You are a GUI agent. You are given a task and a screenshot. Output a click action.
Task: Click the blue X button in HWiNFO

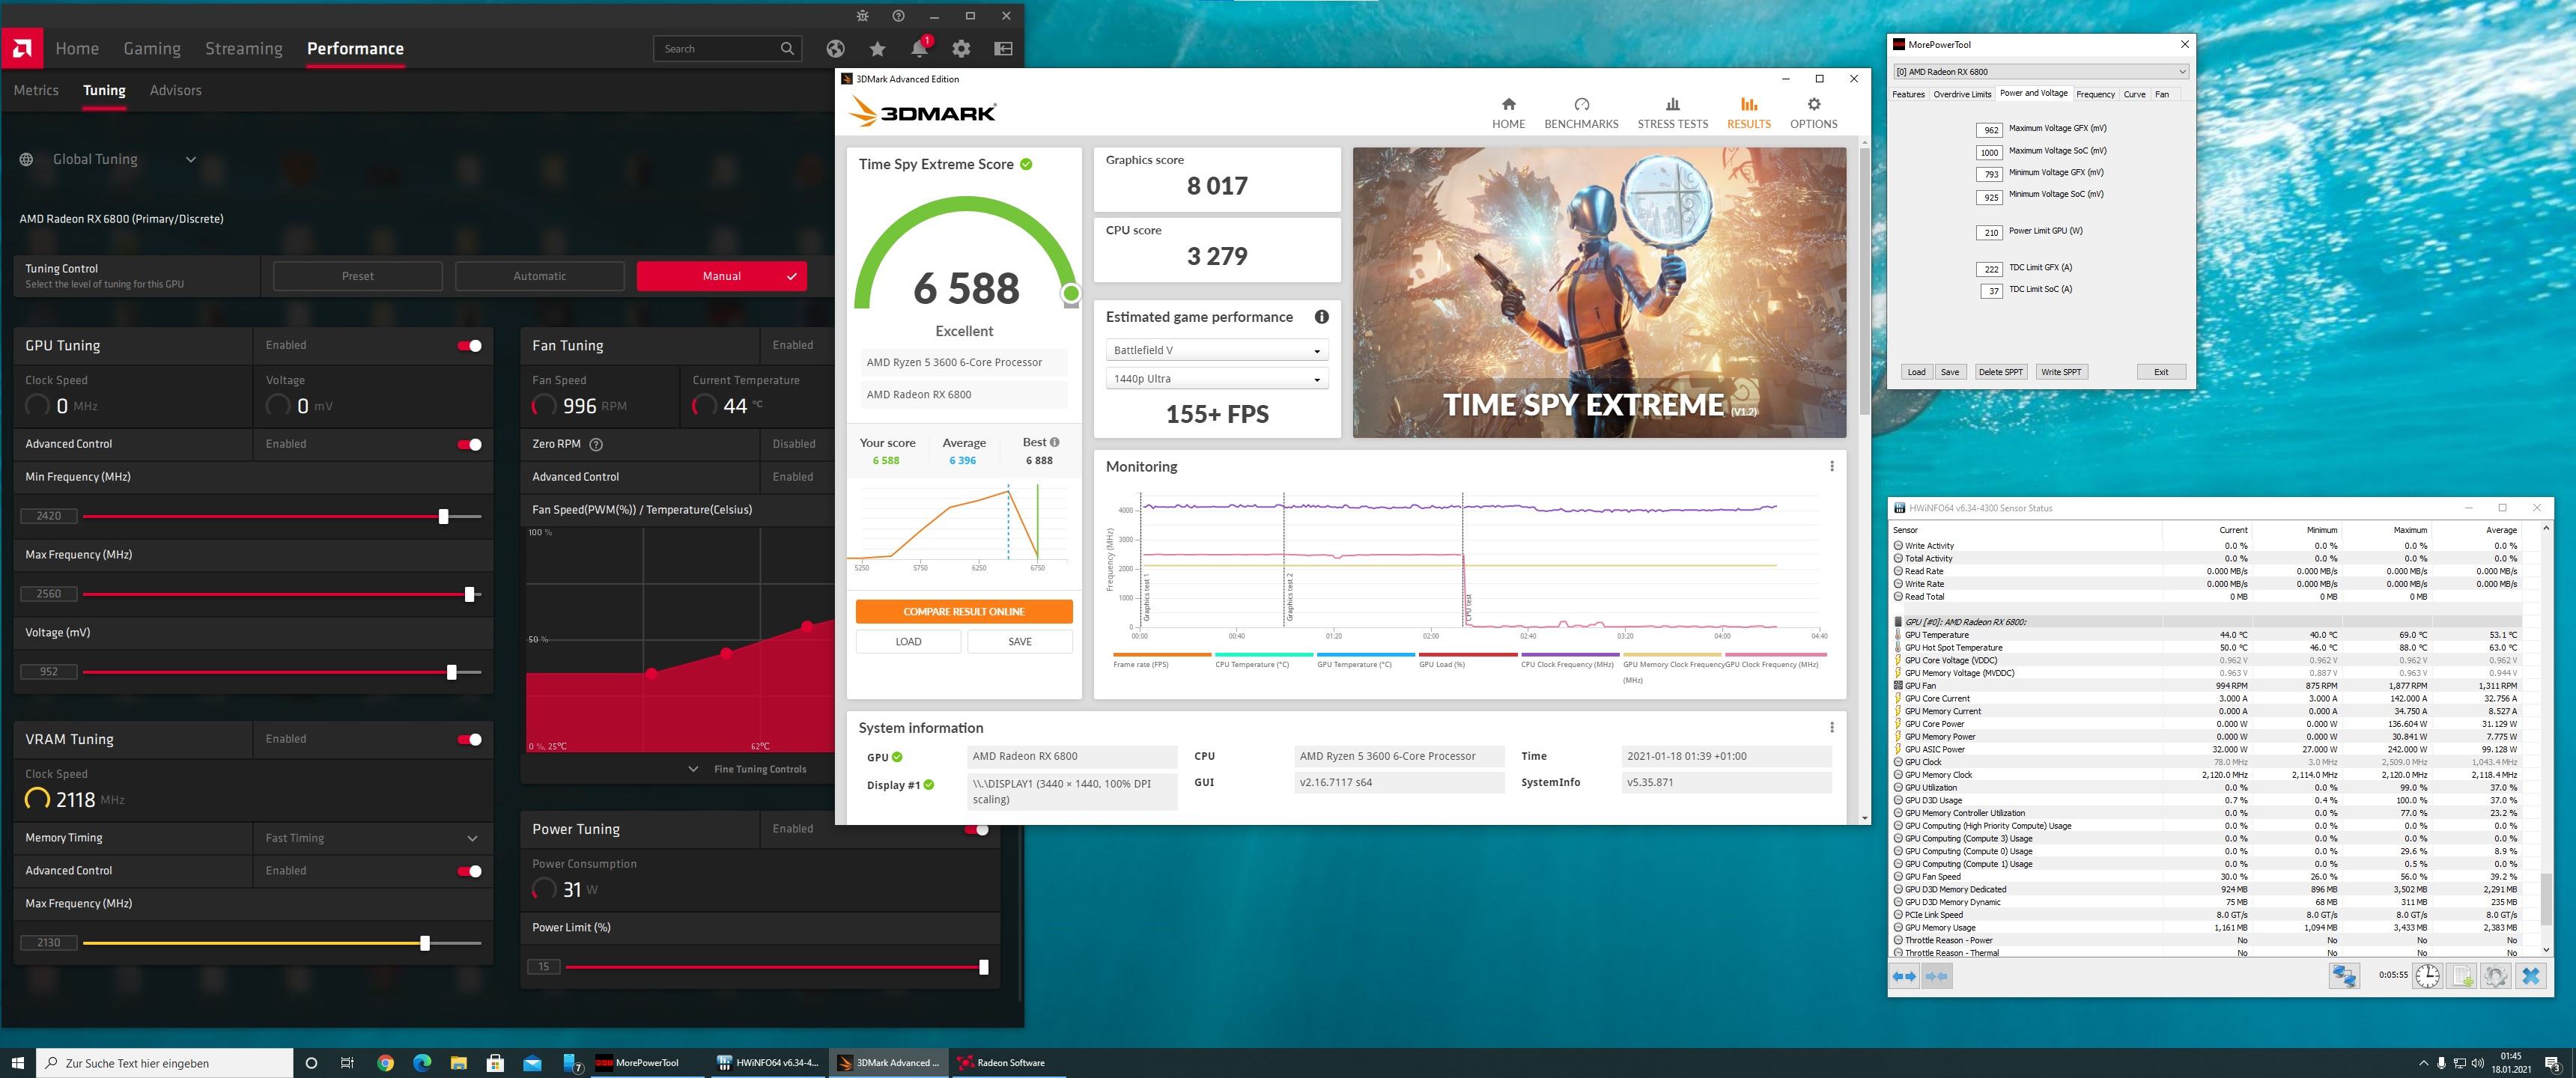coord(2530,976)
